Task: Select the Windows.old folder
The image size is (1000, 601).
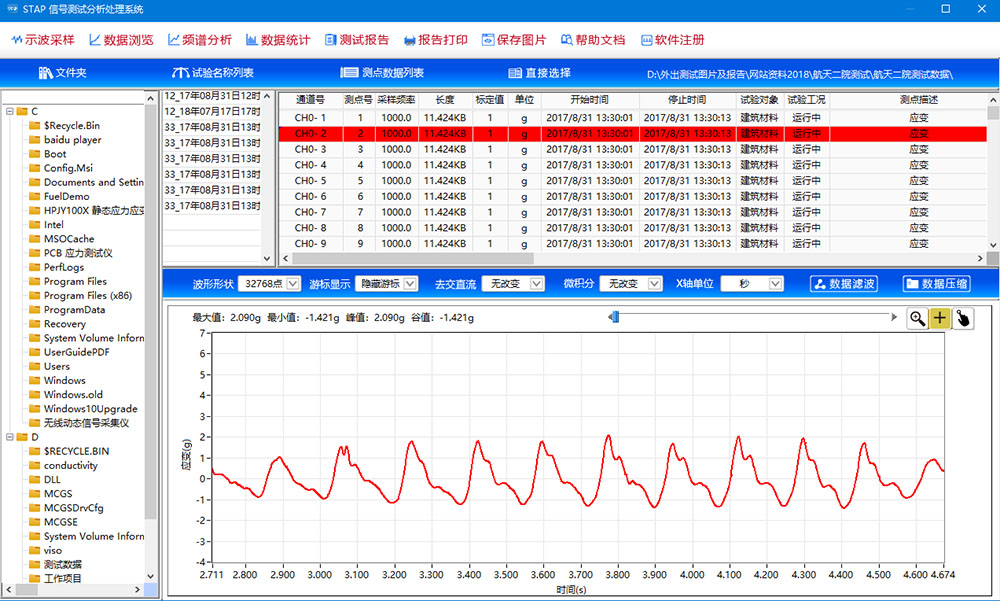Action: click(73, 395)
